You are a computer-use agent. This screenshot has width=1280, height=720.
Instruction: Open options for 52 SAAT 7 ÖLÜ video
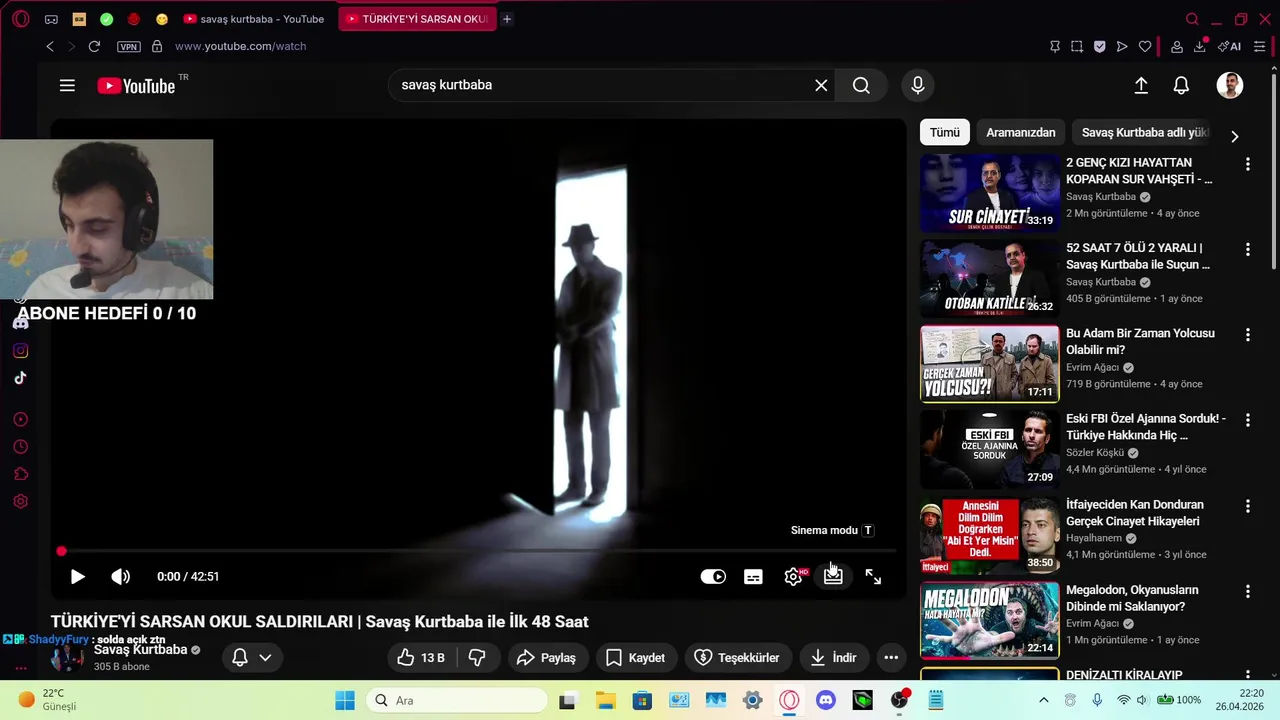pyautogui.click(x=1247, y=249)
